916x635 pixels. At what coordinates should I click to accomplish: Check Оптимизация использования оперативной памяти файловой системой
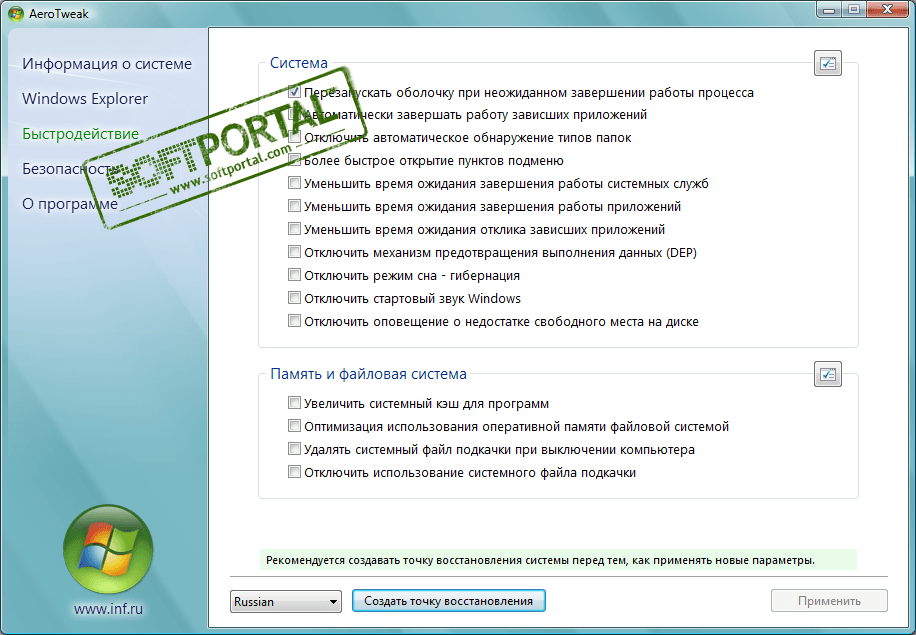click(x=294, y=426)
